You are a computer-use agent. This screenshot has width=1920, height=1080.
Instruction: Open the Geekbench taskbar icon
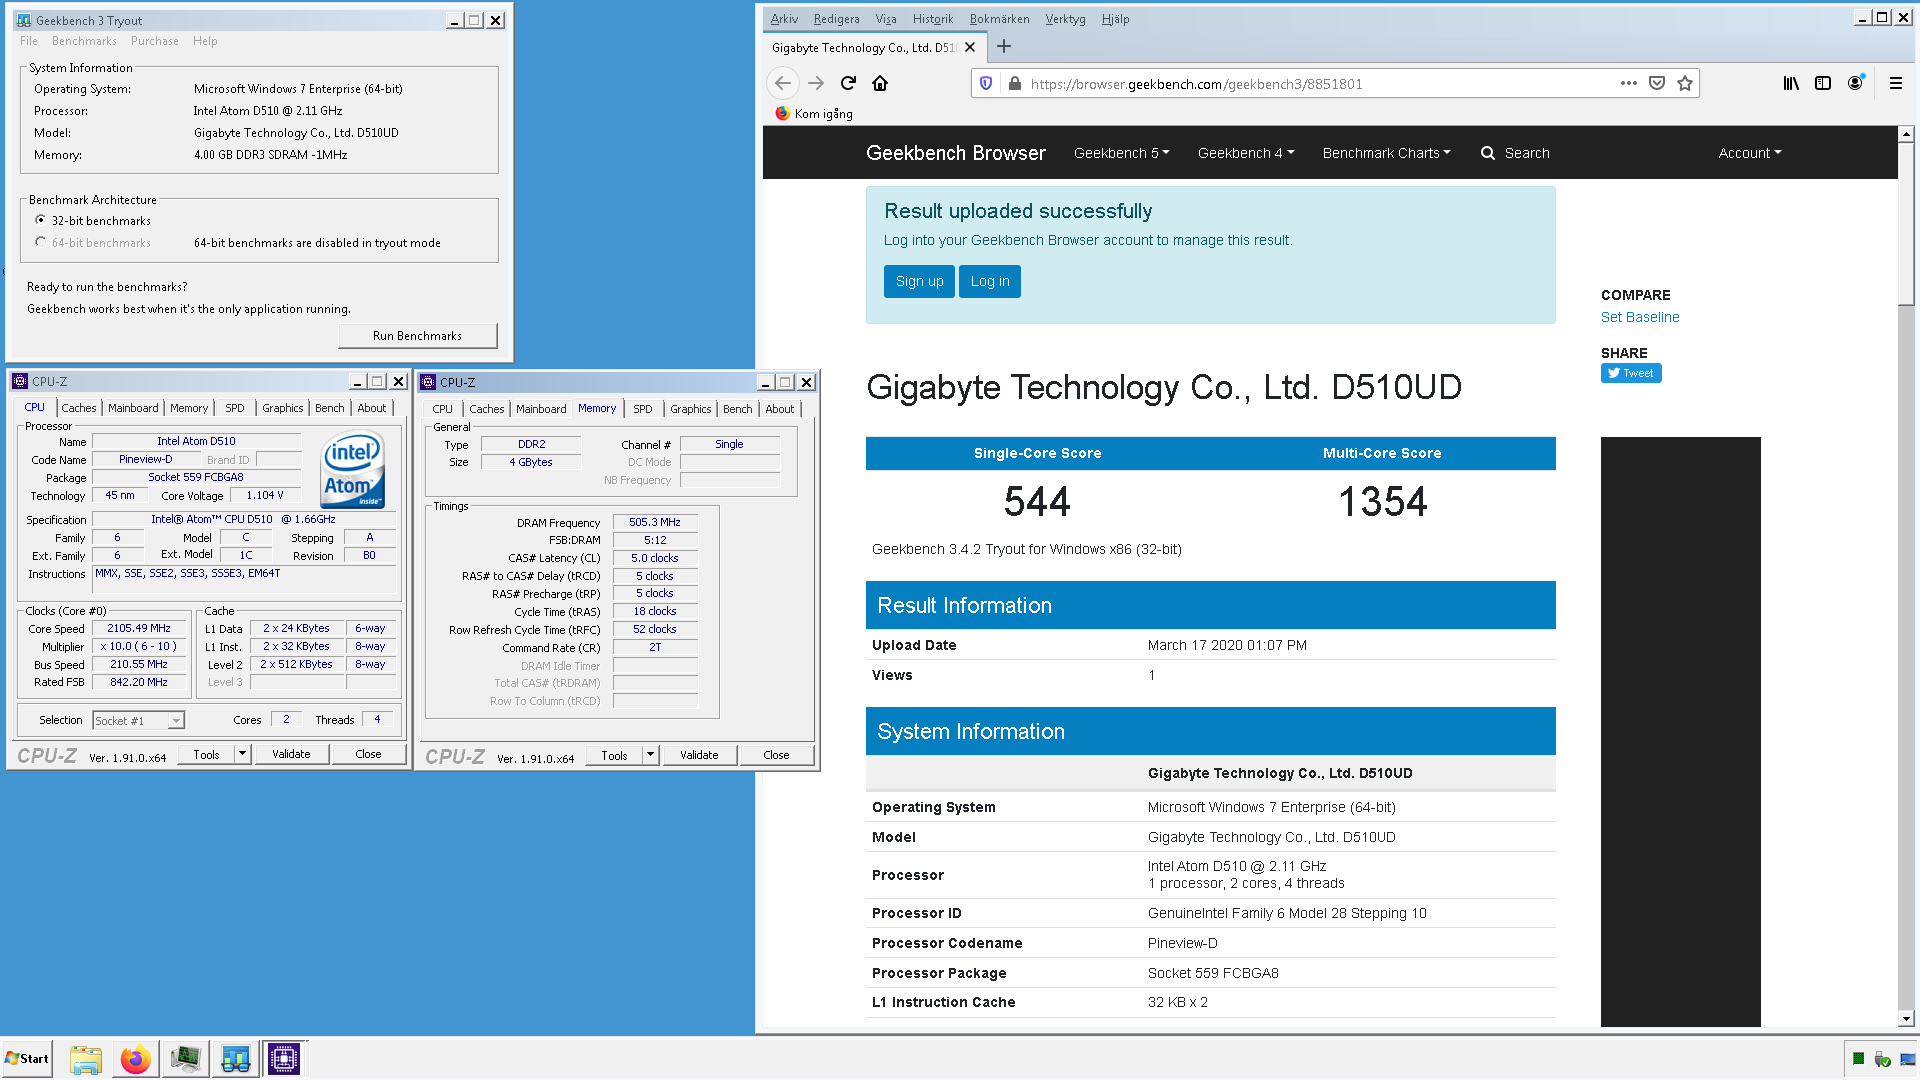[235, 1059]
